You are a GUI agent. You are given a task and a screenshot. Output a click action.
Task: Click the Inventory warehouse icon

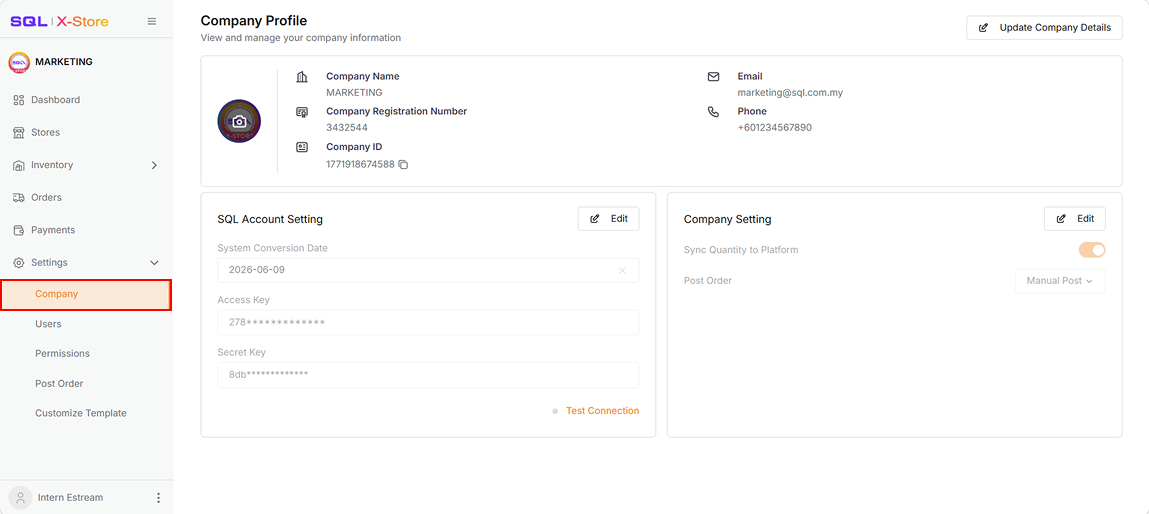click(x=19, y=166)
